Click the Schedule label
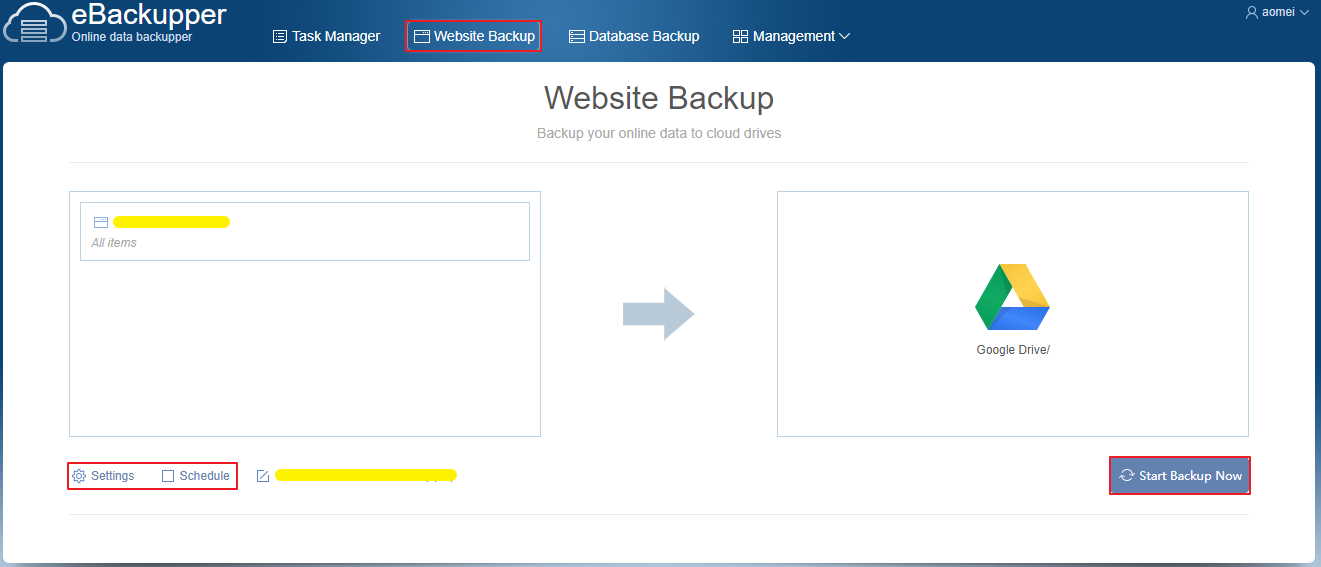 click(204, 476)
